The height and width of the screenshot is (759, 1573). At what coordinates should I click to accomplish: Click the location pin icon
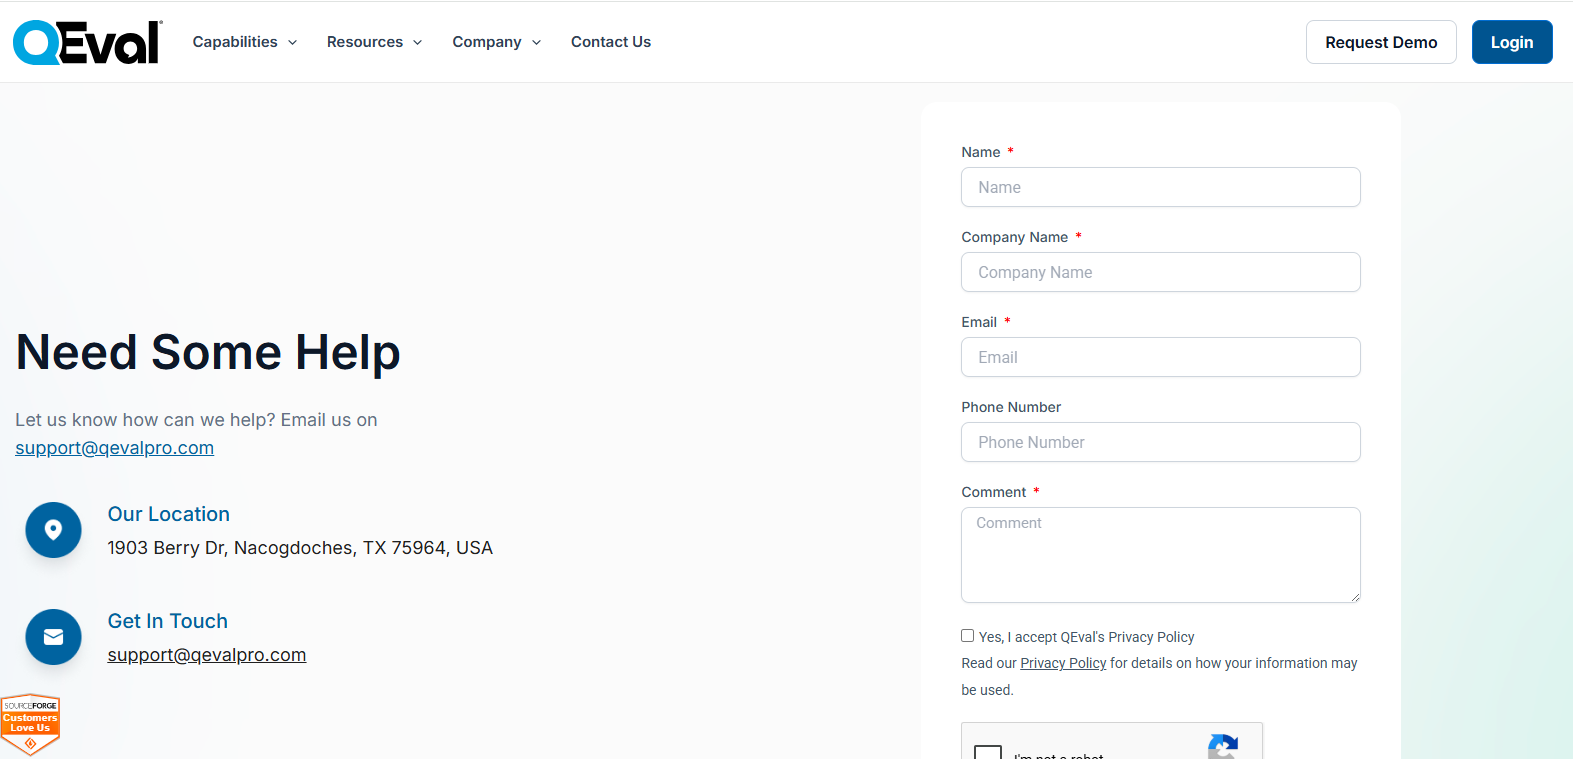coord(54,530)
